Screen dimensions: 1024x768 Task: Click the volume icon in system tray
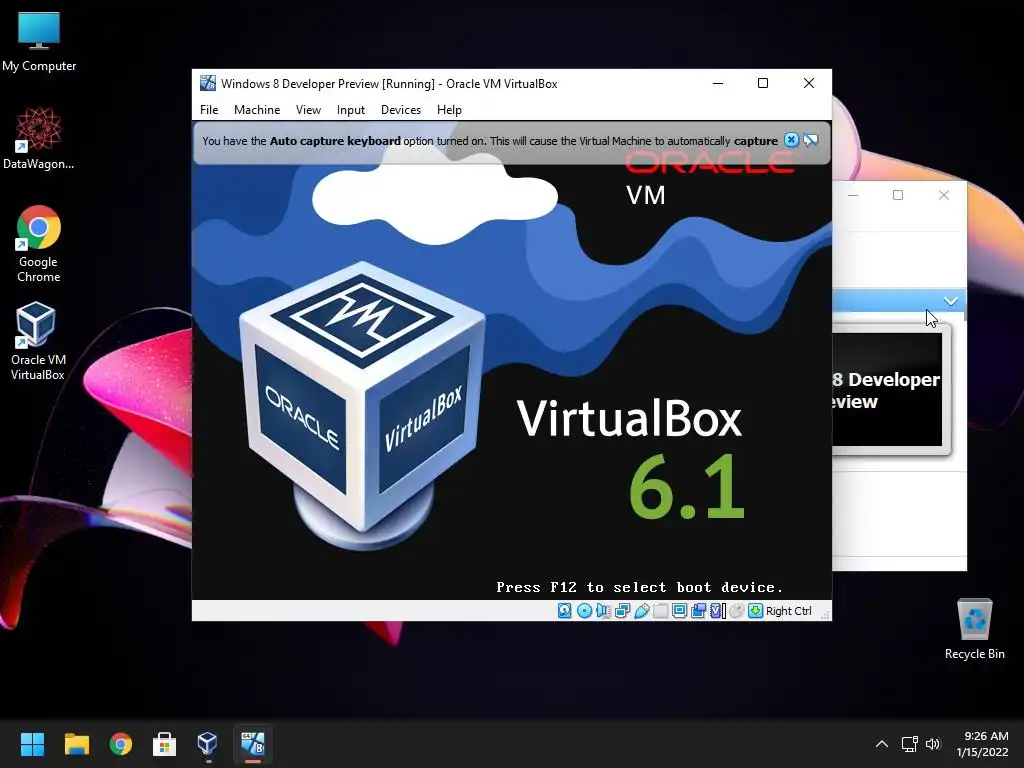point(933,744)
